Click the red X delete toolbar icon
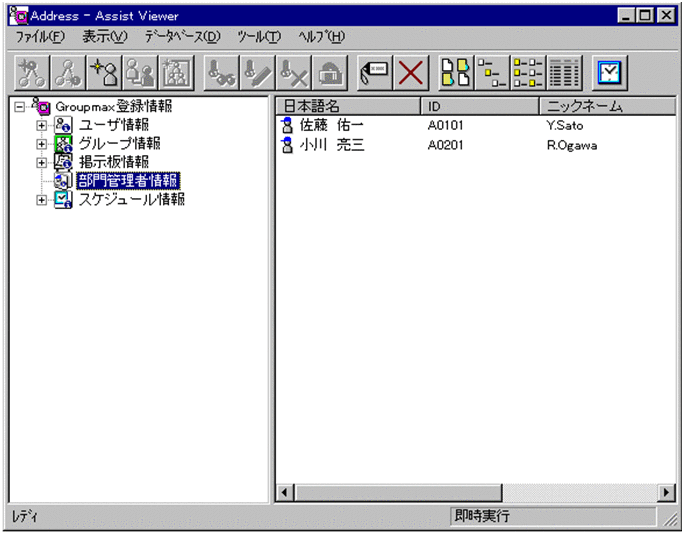 [412, 71]
